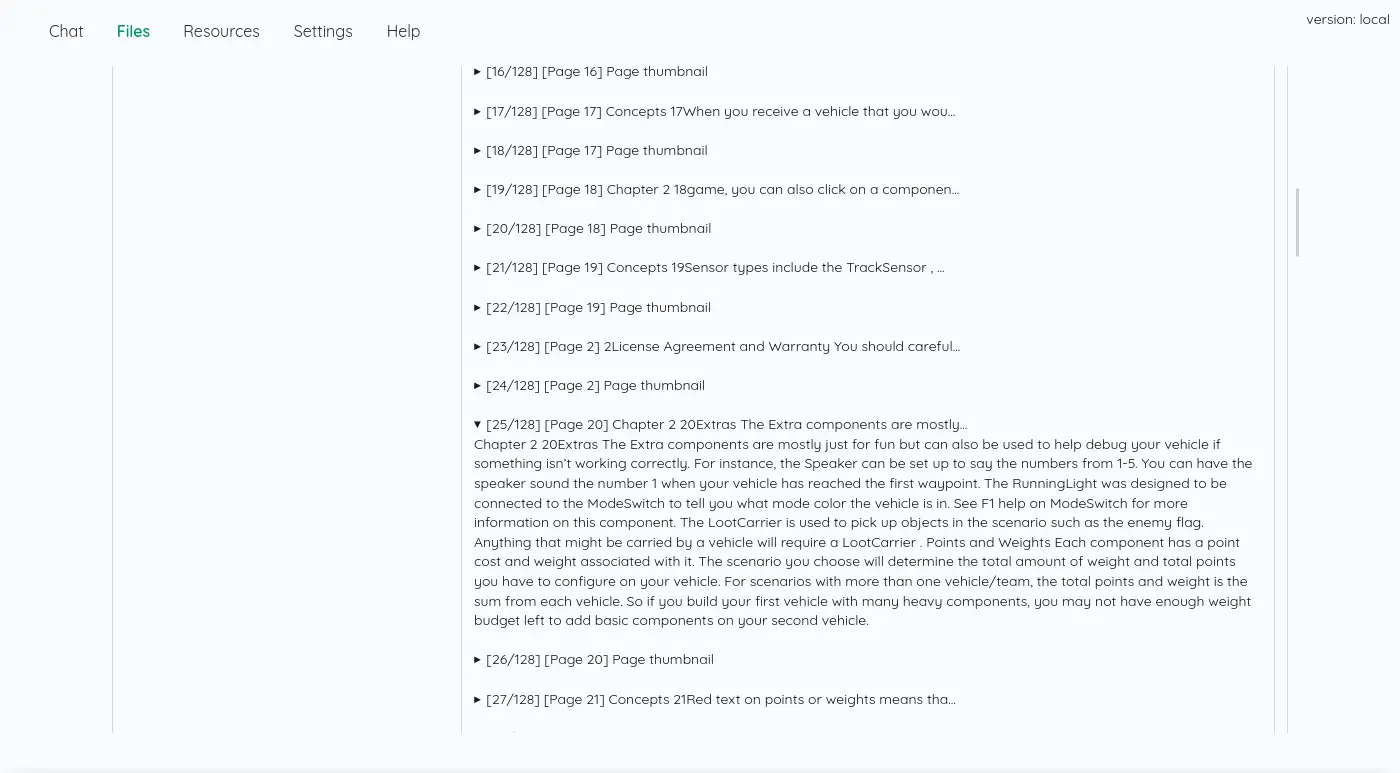
Task: Open the Help tab
Action: point(403,31)
